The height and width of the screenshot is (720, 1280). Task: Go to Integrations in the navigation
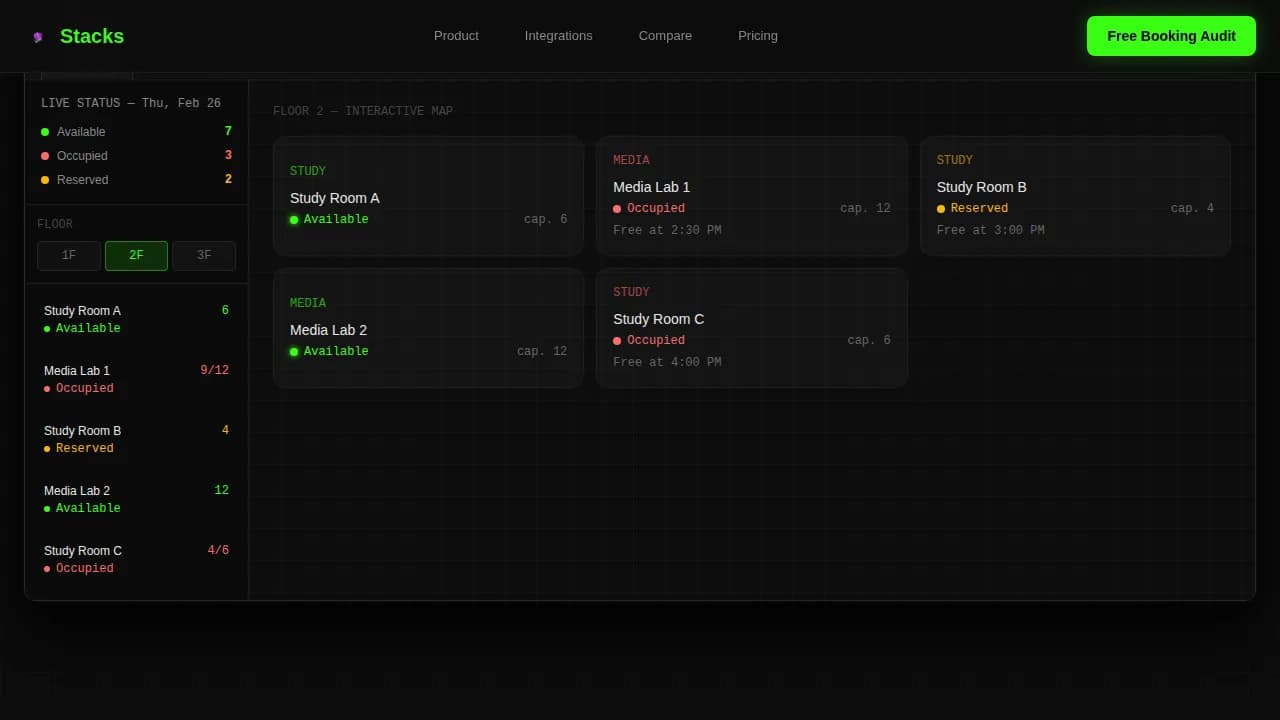pos(558,36)
